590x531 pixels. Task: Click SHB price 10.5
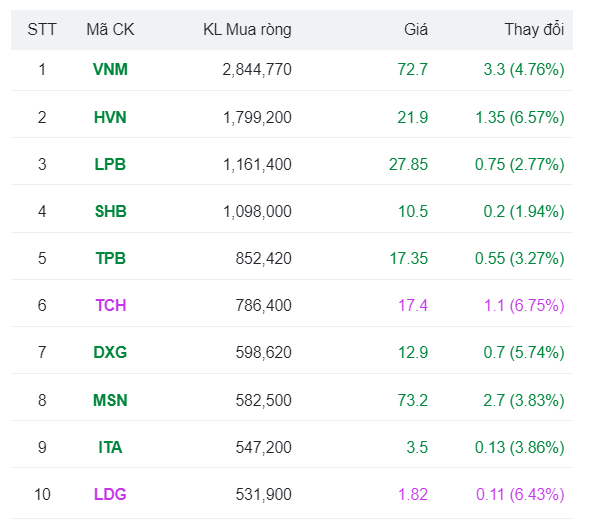point(413,211)
